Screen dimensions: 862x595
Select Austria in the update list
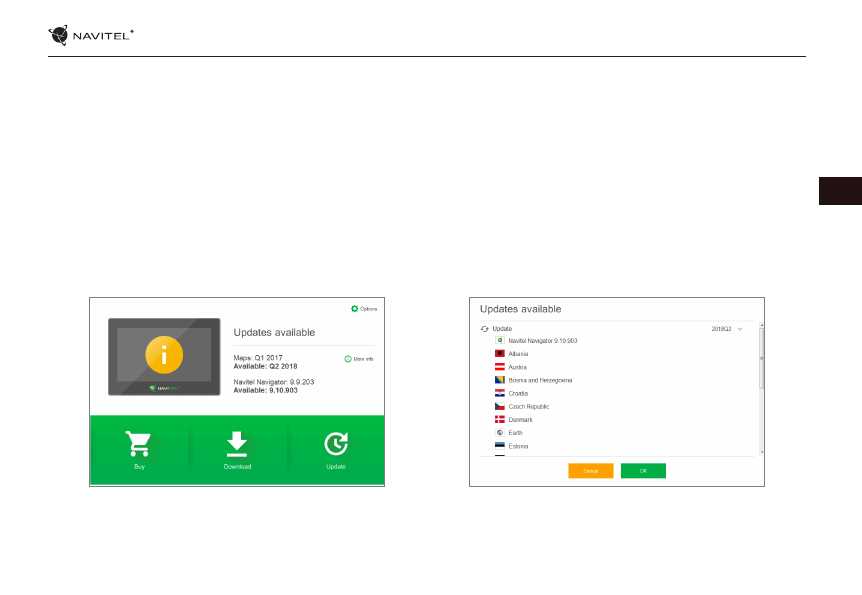pos(517,367)
